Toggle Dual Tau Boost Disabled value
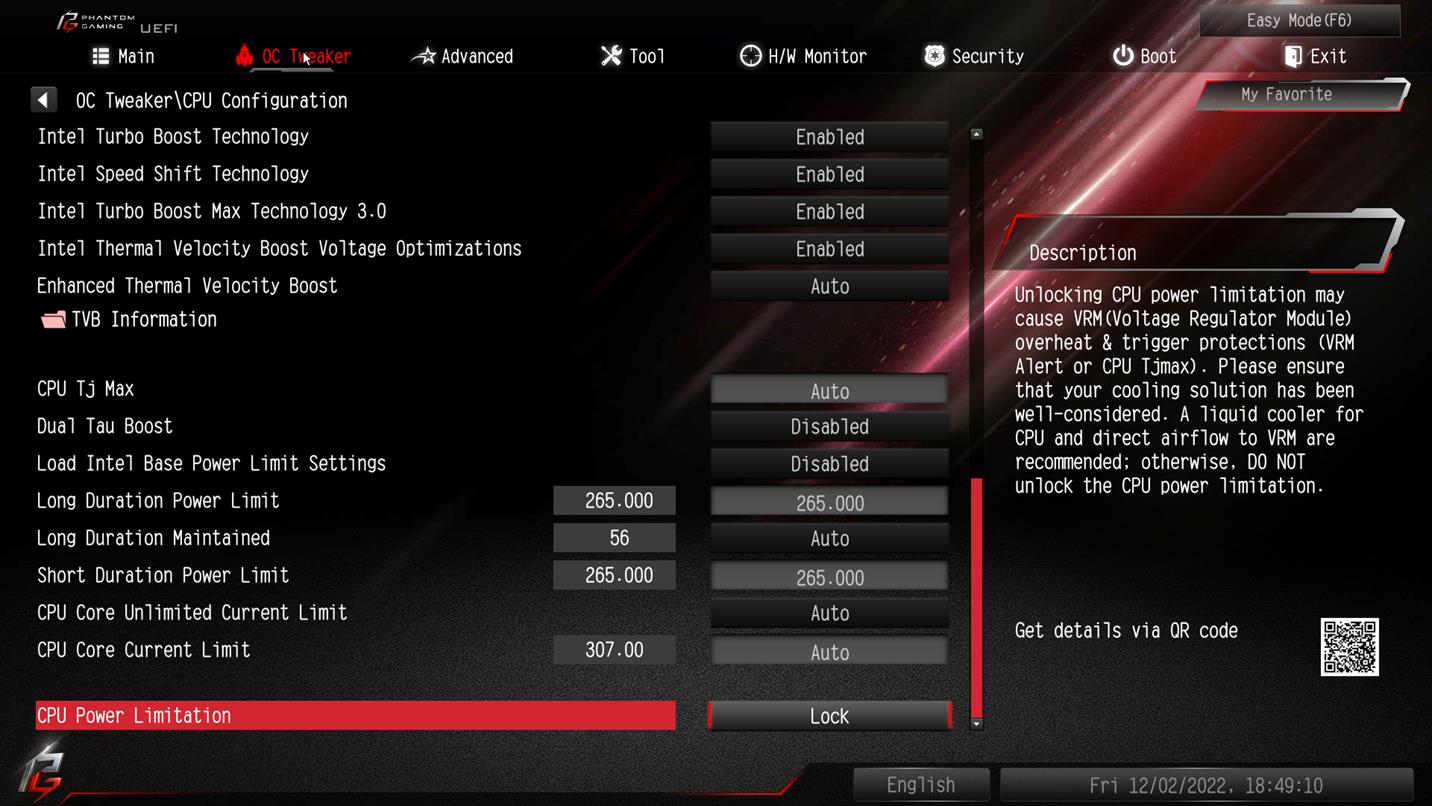The width and height of the screenshot is (1432, 806). [x=829, y=427]
